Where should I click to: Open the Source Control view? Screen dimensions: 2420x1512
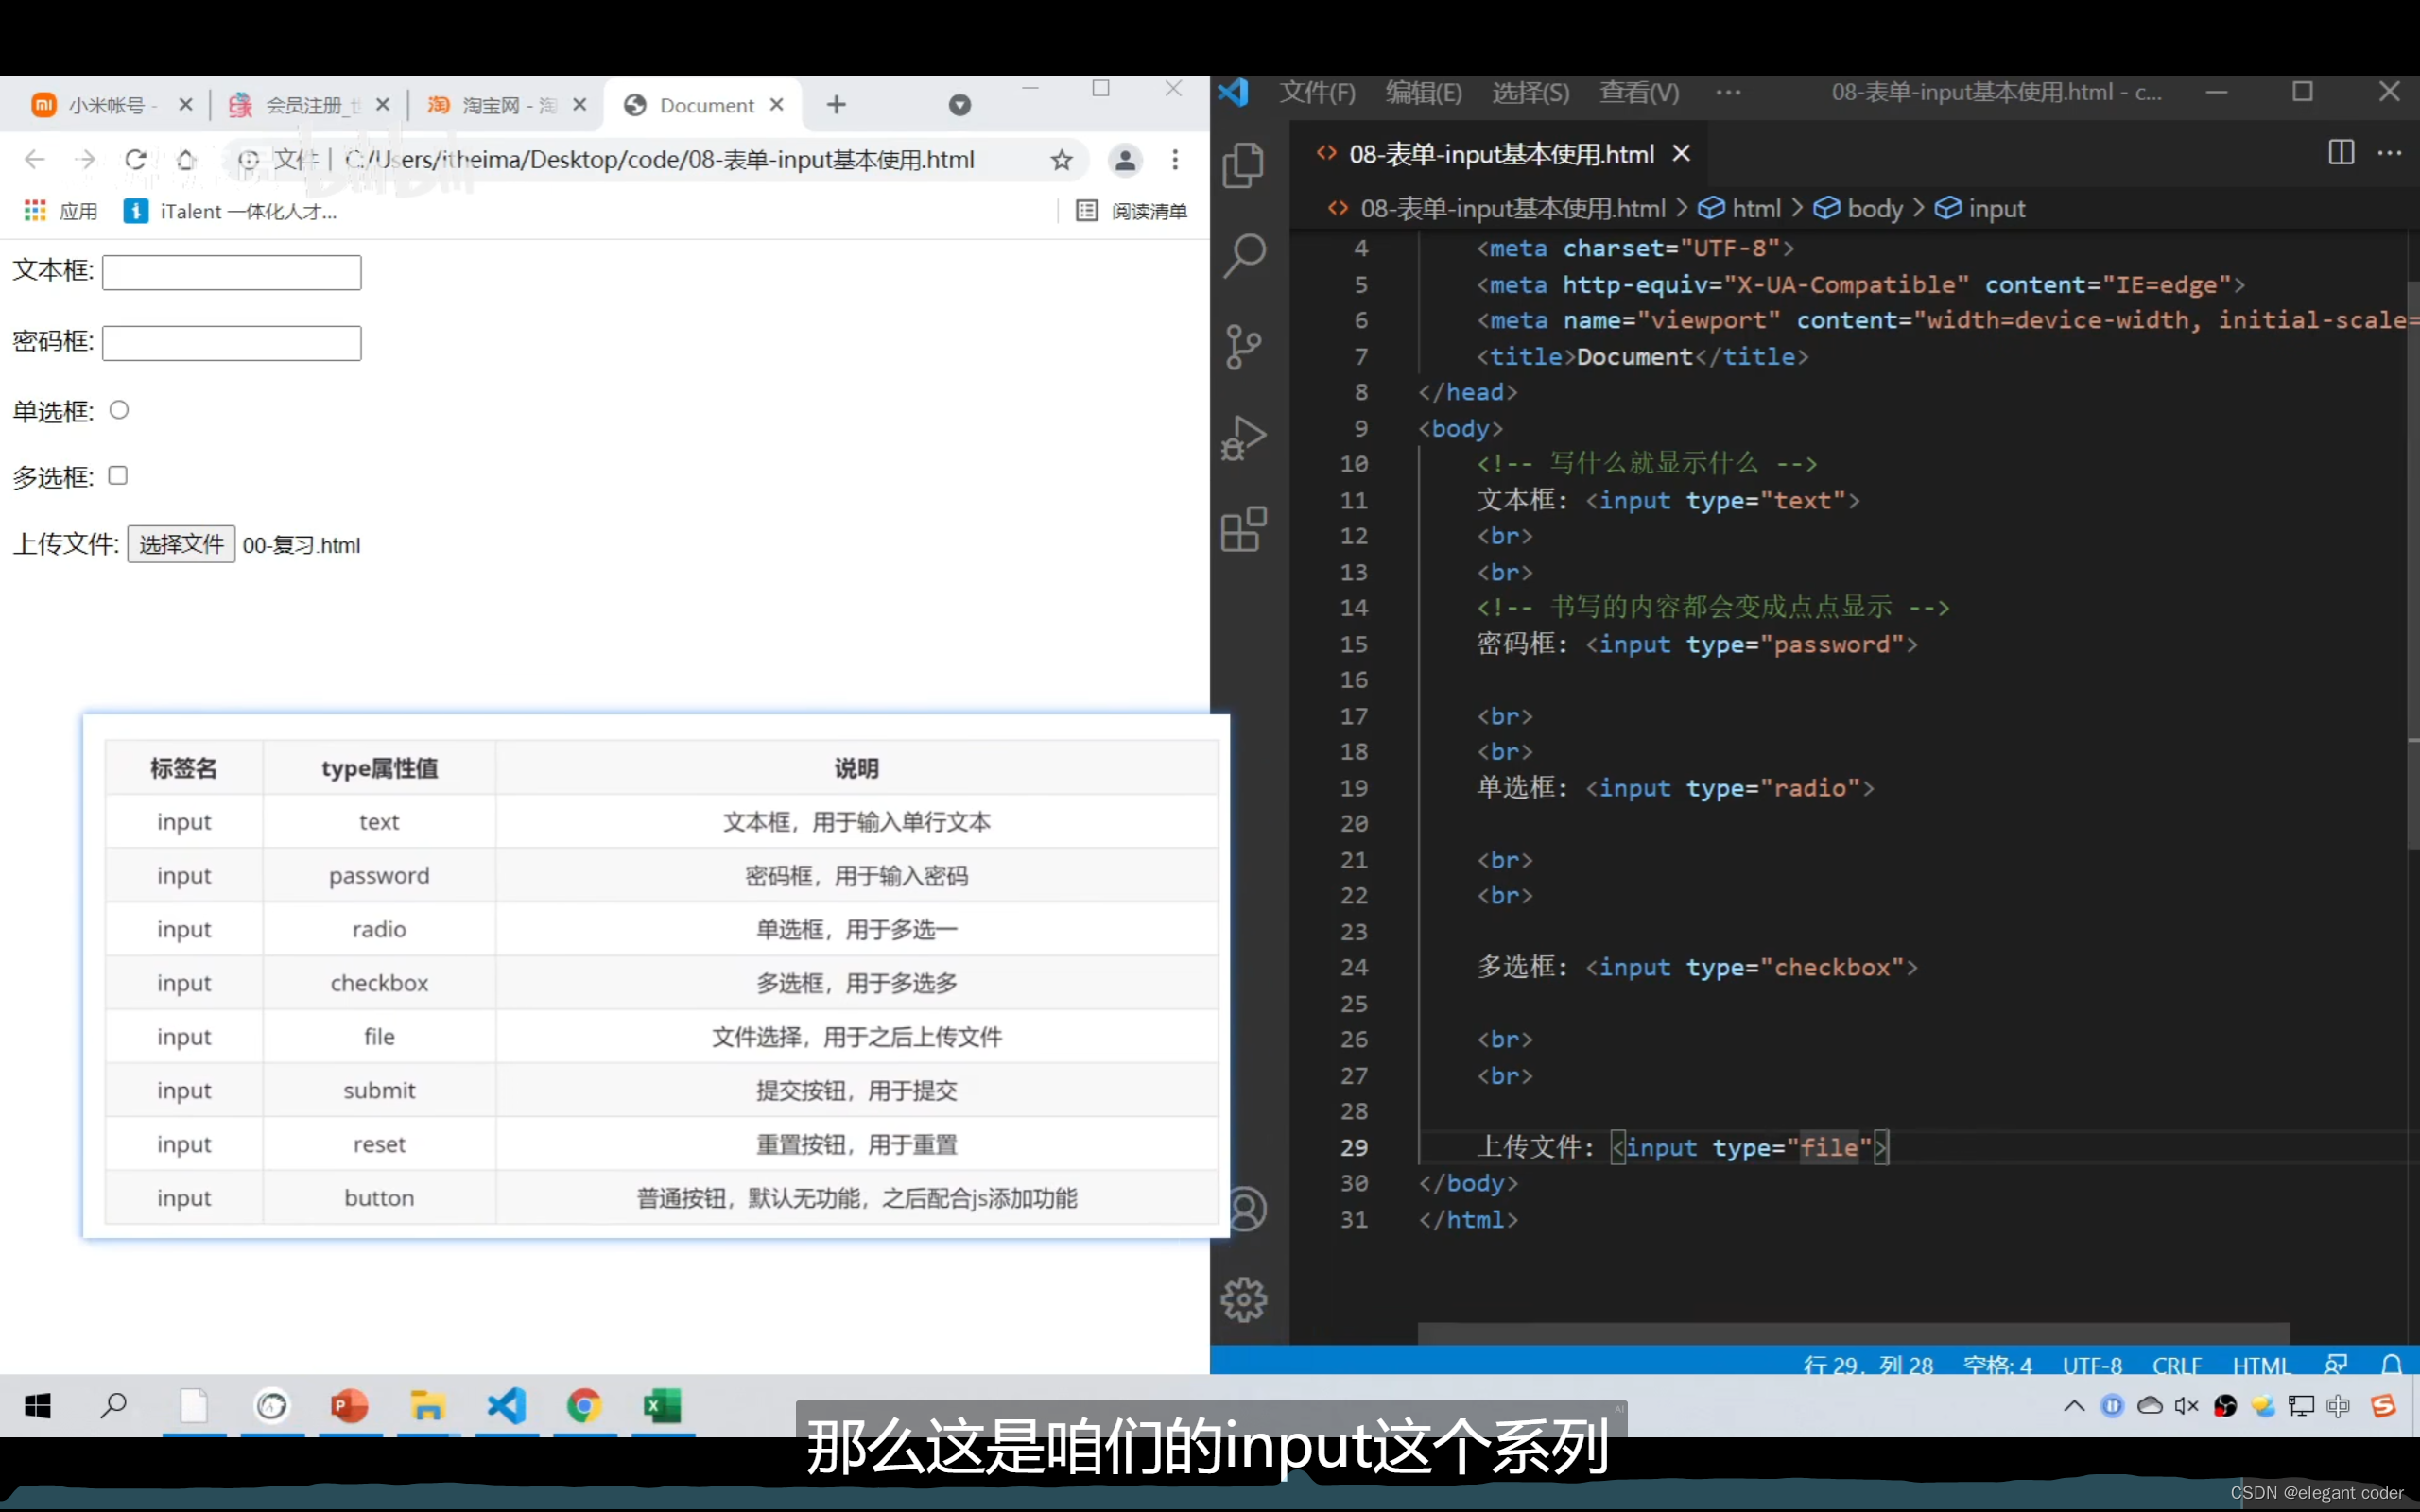pos(1244,347)
